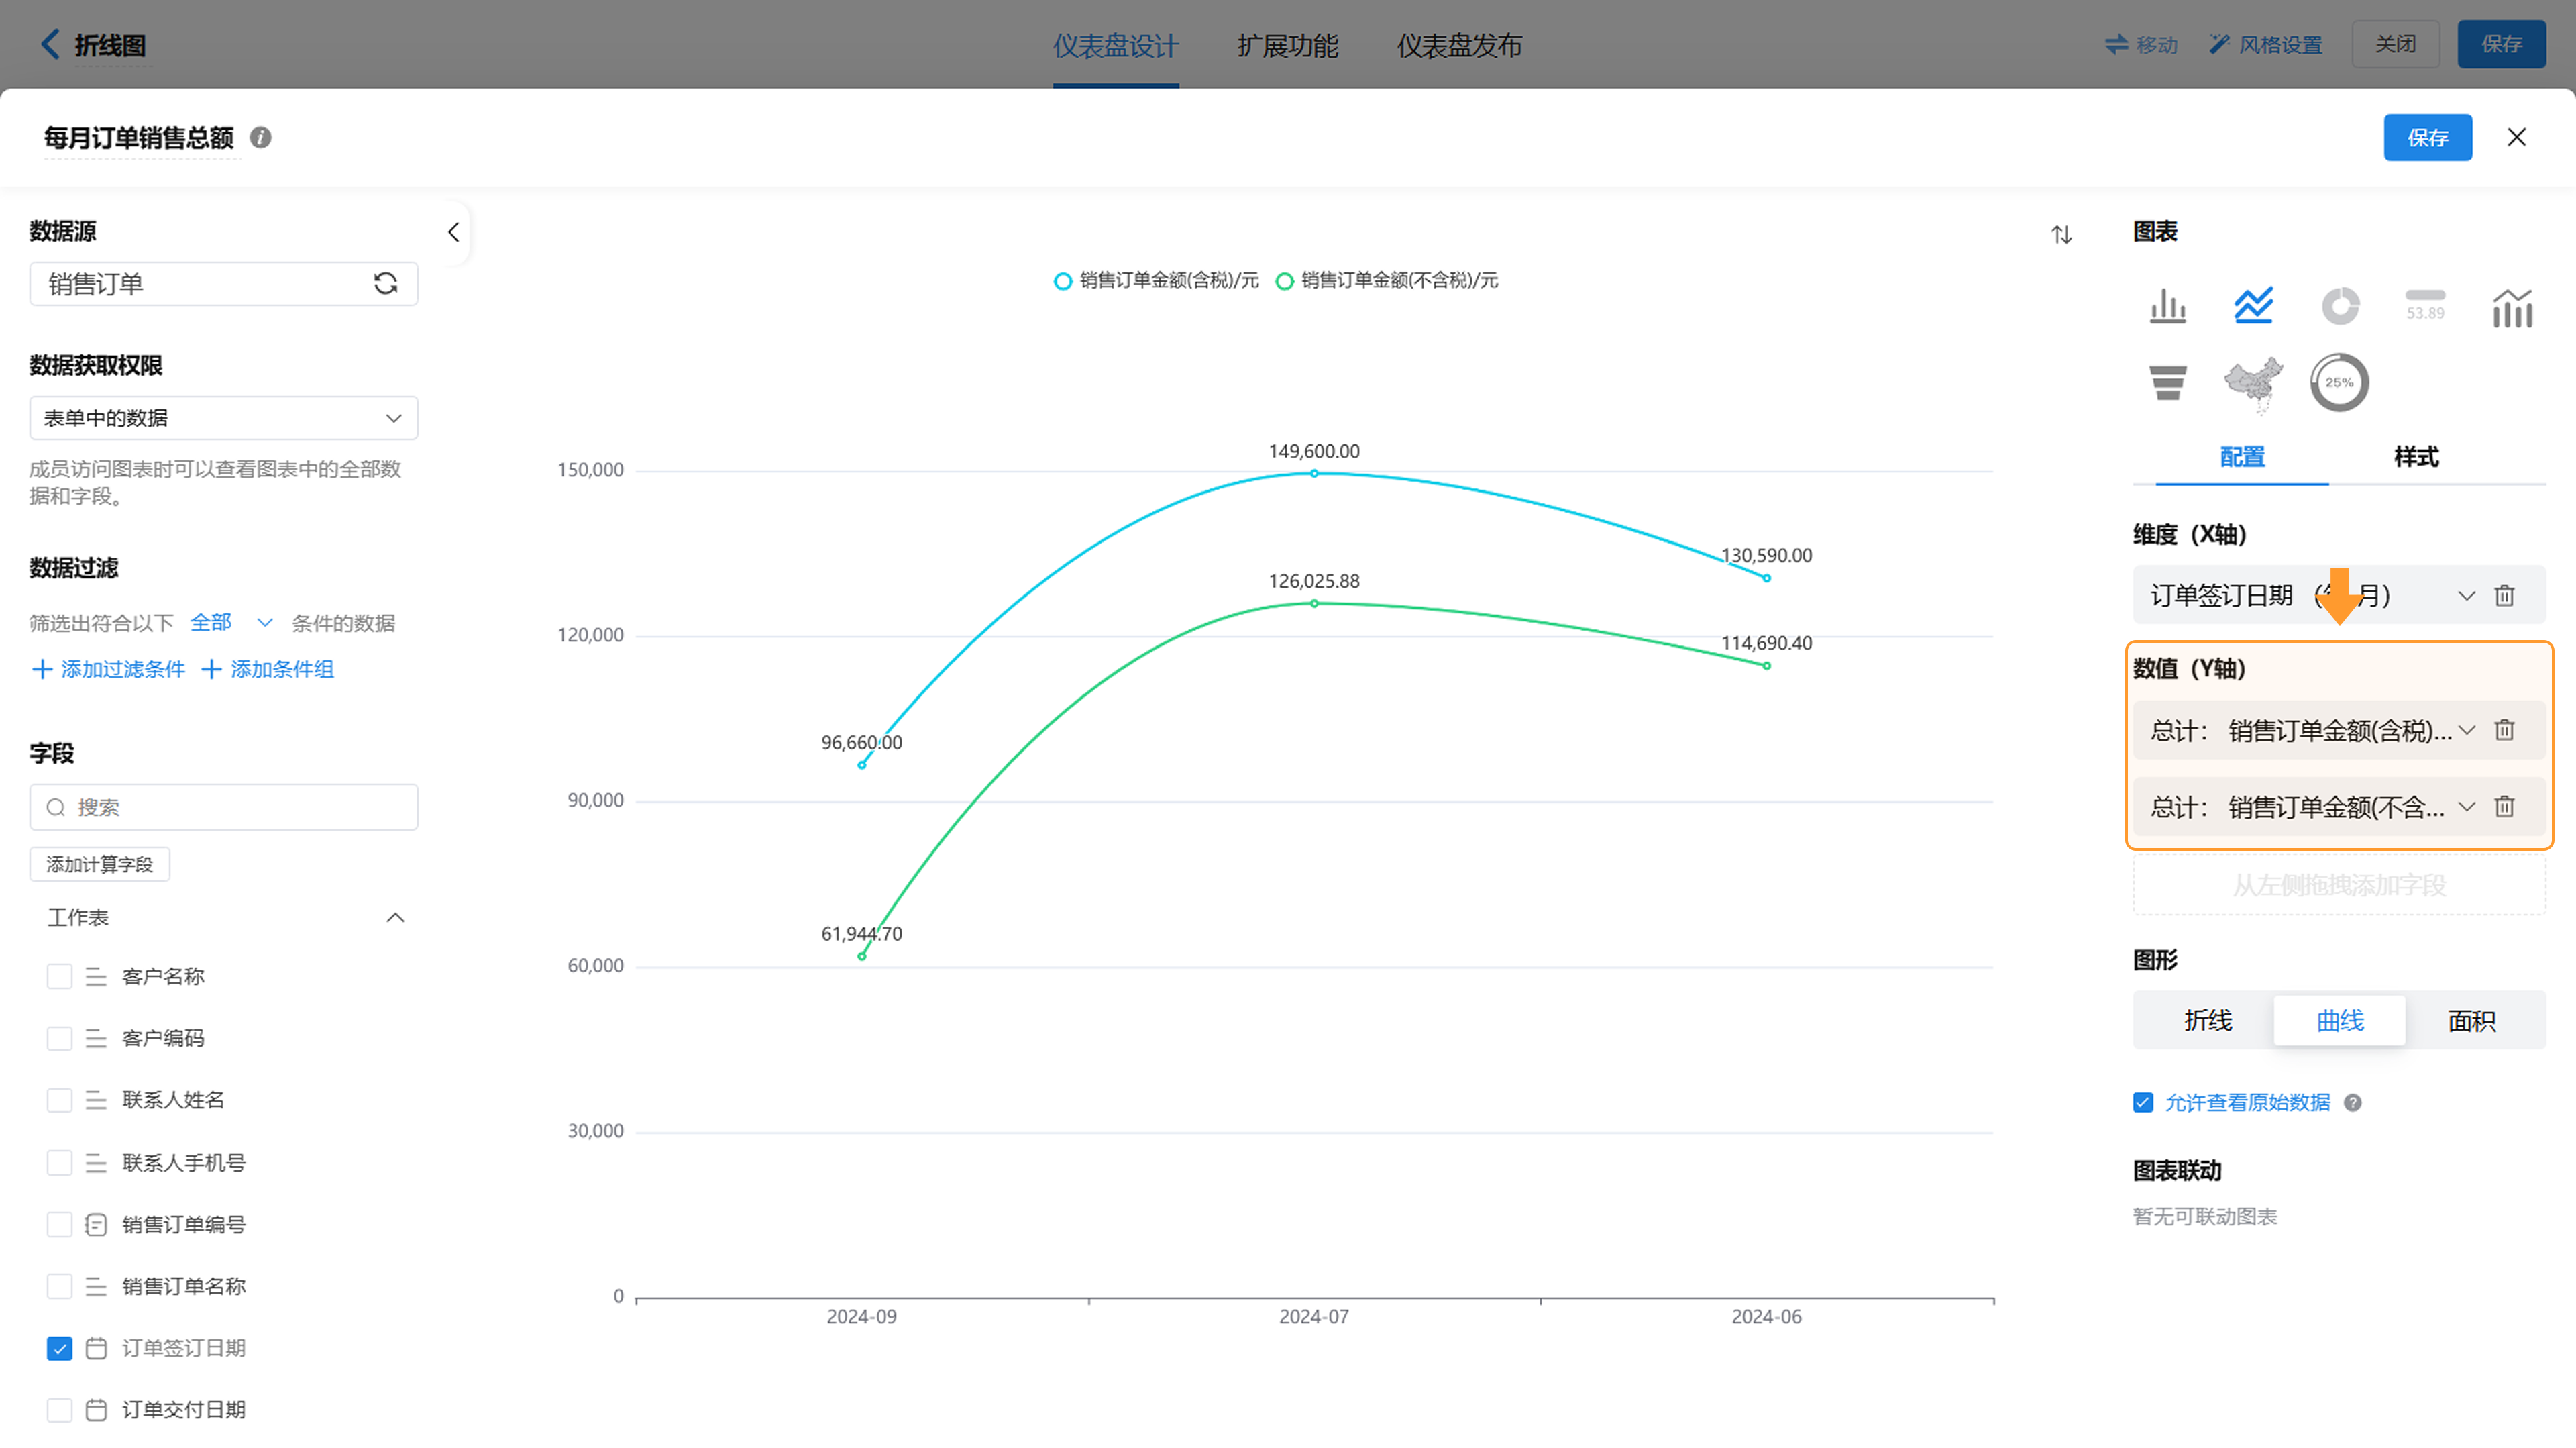Uncheck the 订单签订日期 field checkbox
Viewport: 2576px width, 1448px height.
point(60,1348)
